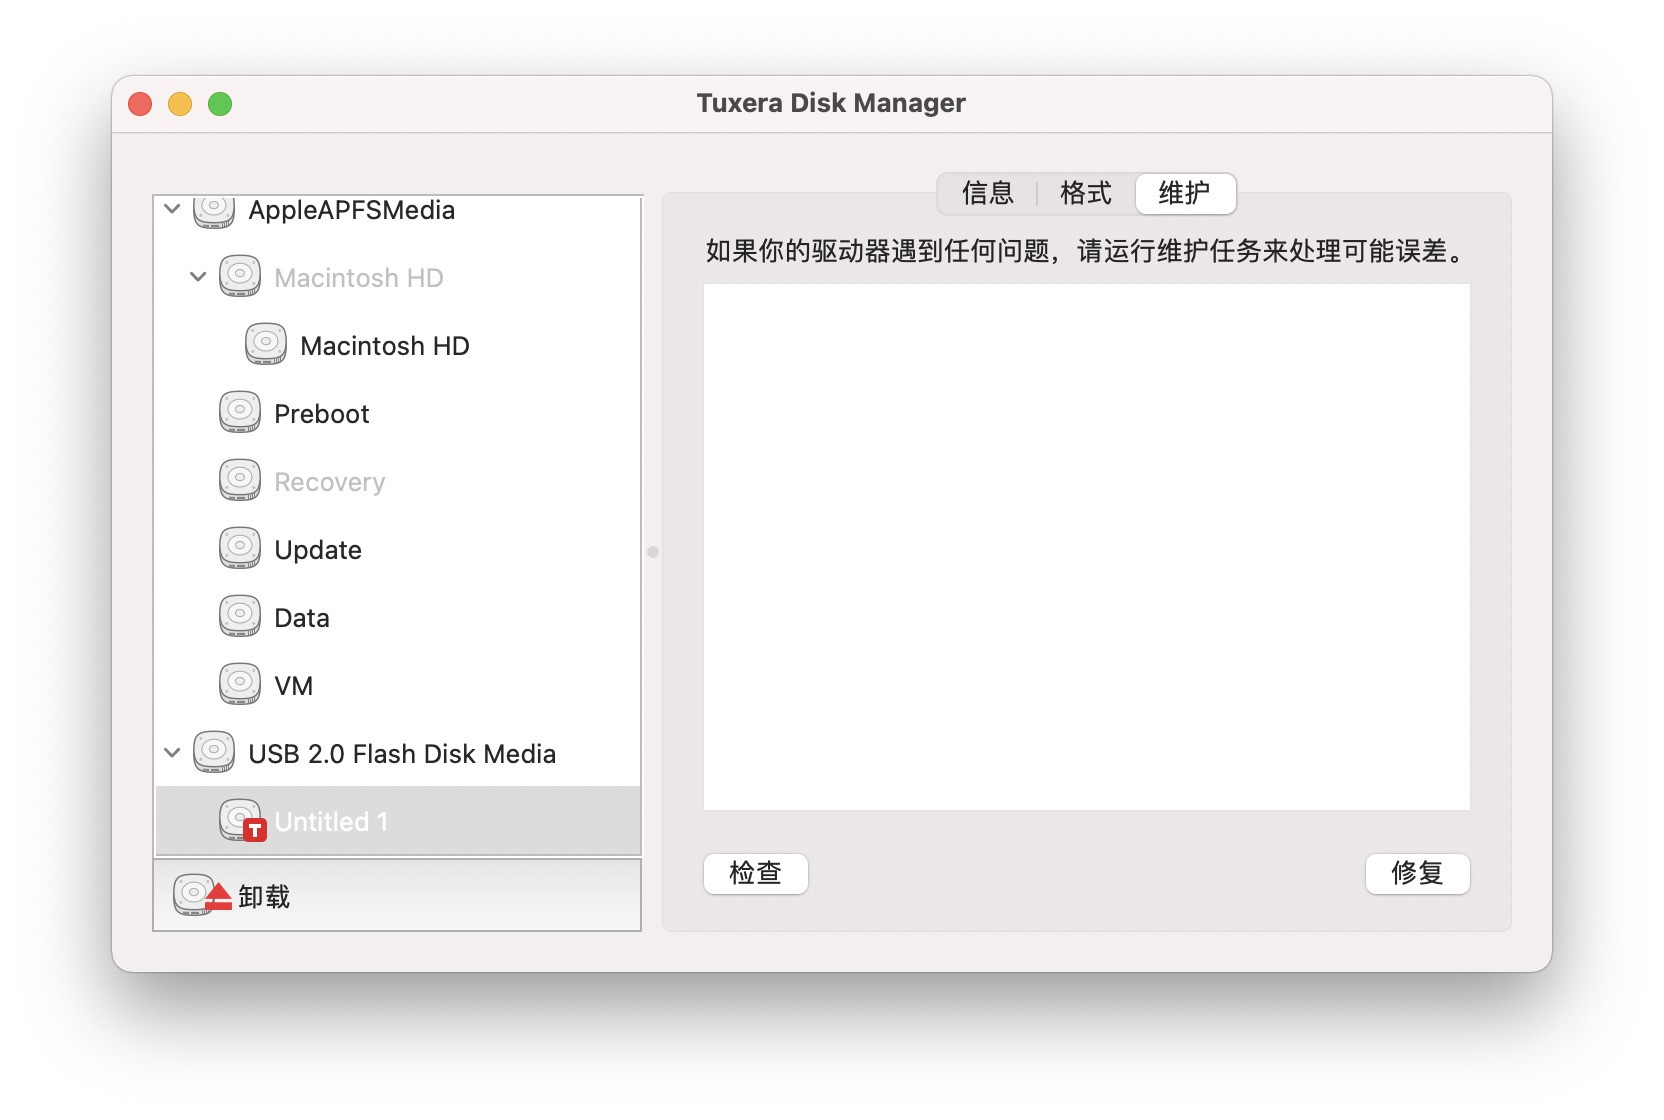Click the eject icon beside 卸载
The width and height of the screenshot is (1664, 1120).
click(x=202, y=896)
